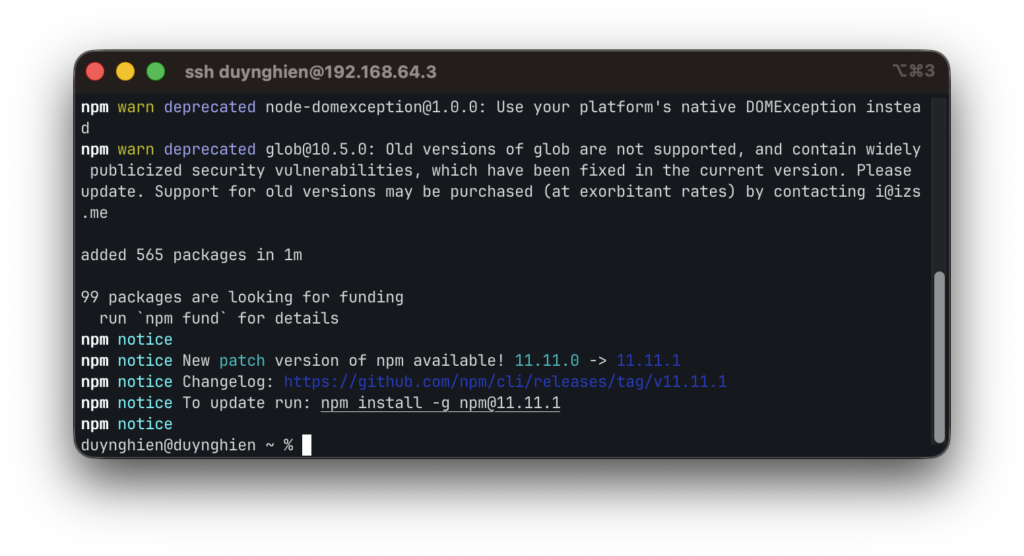Screen dimensions: 1024x556
Task: Click the yellow minimize window button
Action: coord(125,72)
